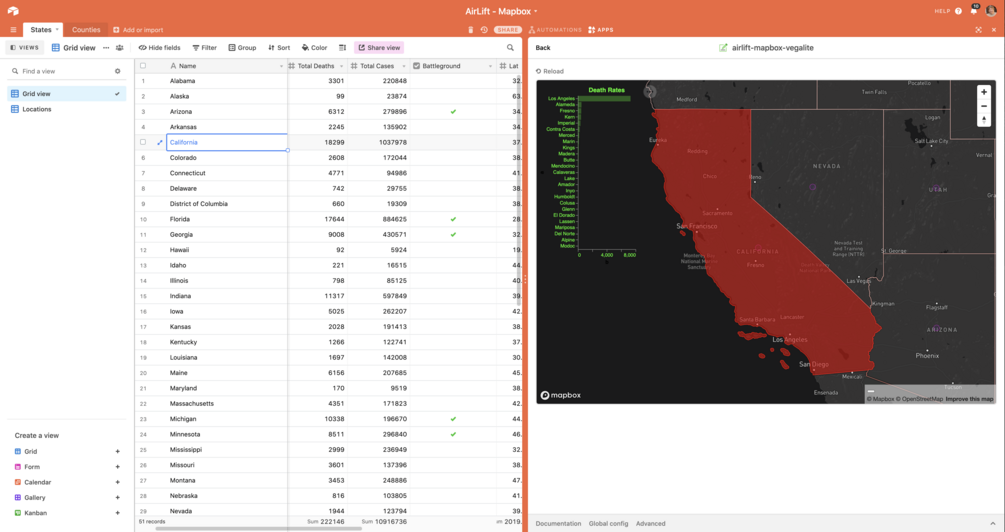Open the Apps panel
Image resolution: width=1005 pixels, height=532 pixels.
click(601, 29)
